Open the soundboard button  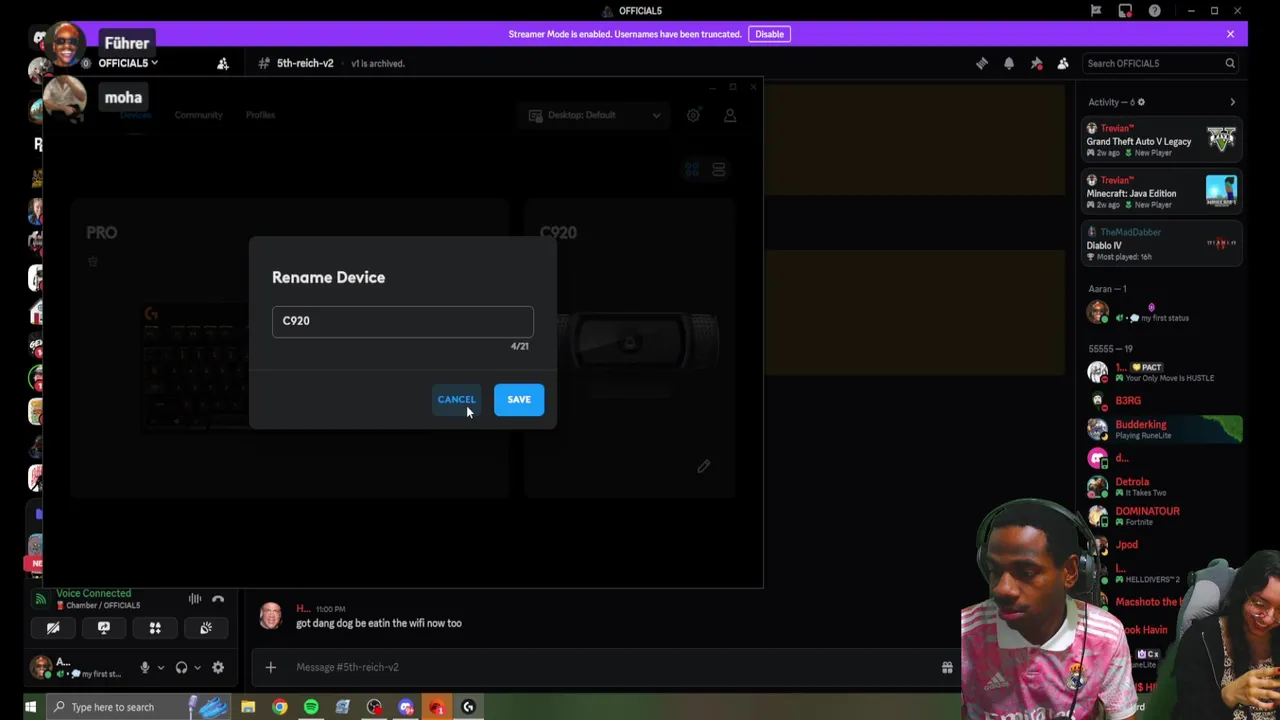pos(206,628)
